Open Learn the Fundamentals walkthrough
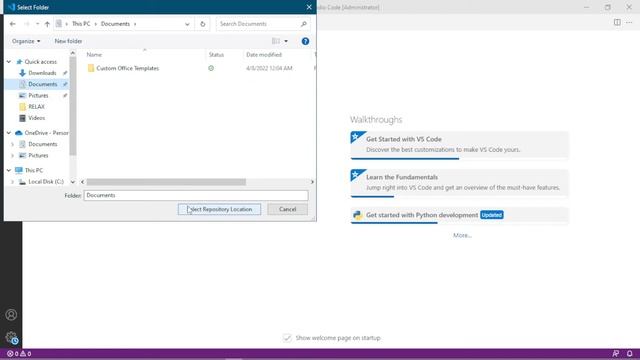This screenshot has height=360, width=640. coord(459,182)
